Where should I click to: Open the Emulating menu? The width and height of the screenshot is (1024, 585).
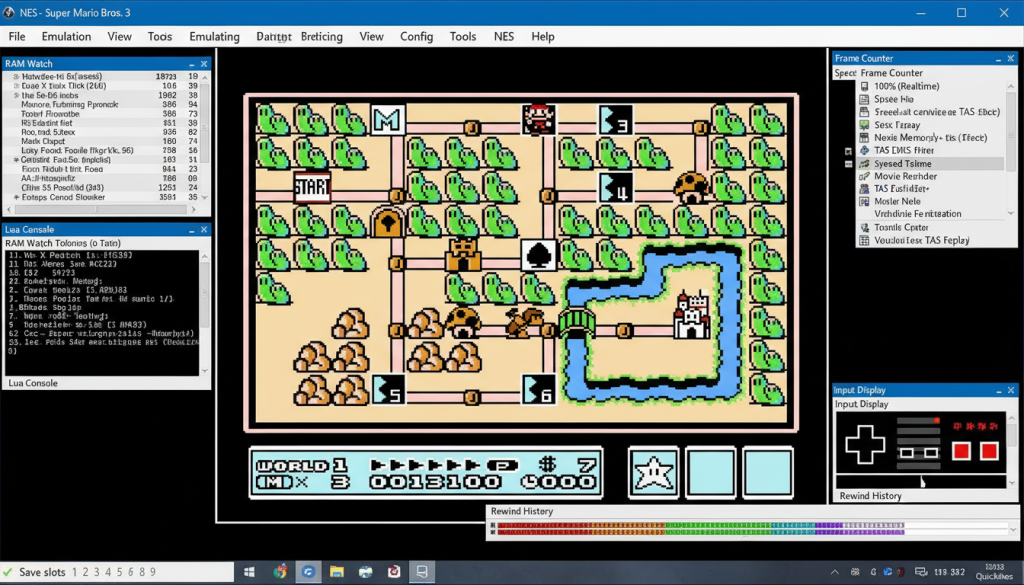[x=214, y=37]
